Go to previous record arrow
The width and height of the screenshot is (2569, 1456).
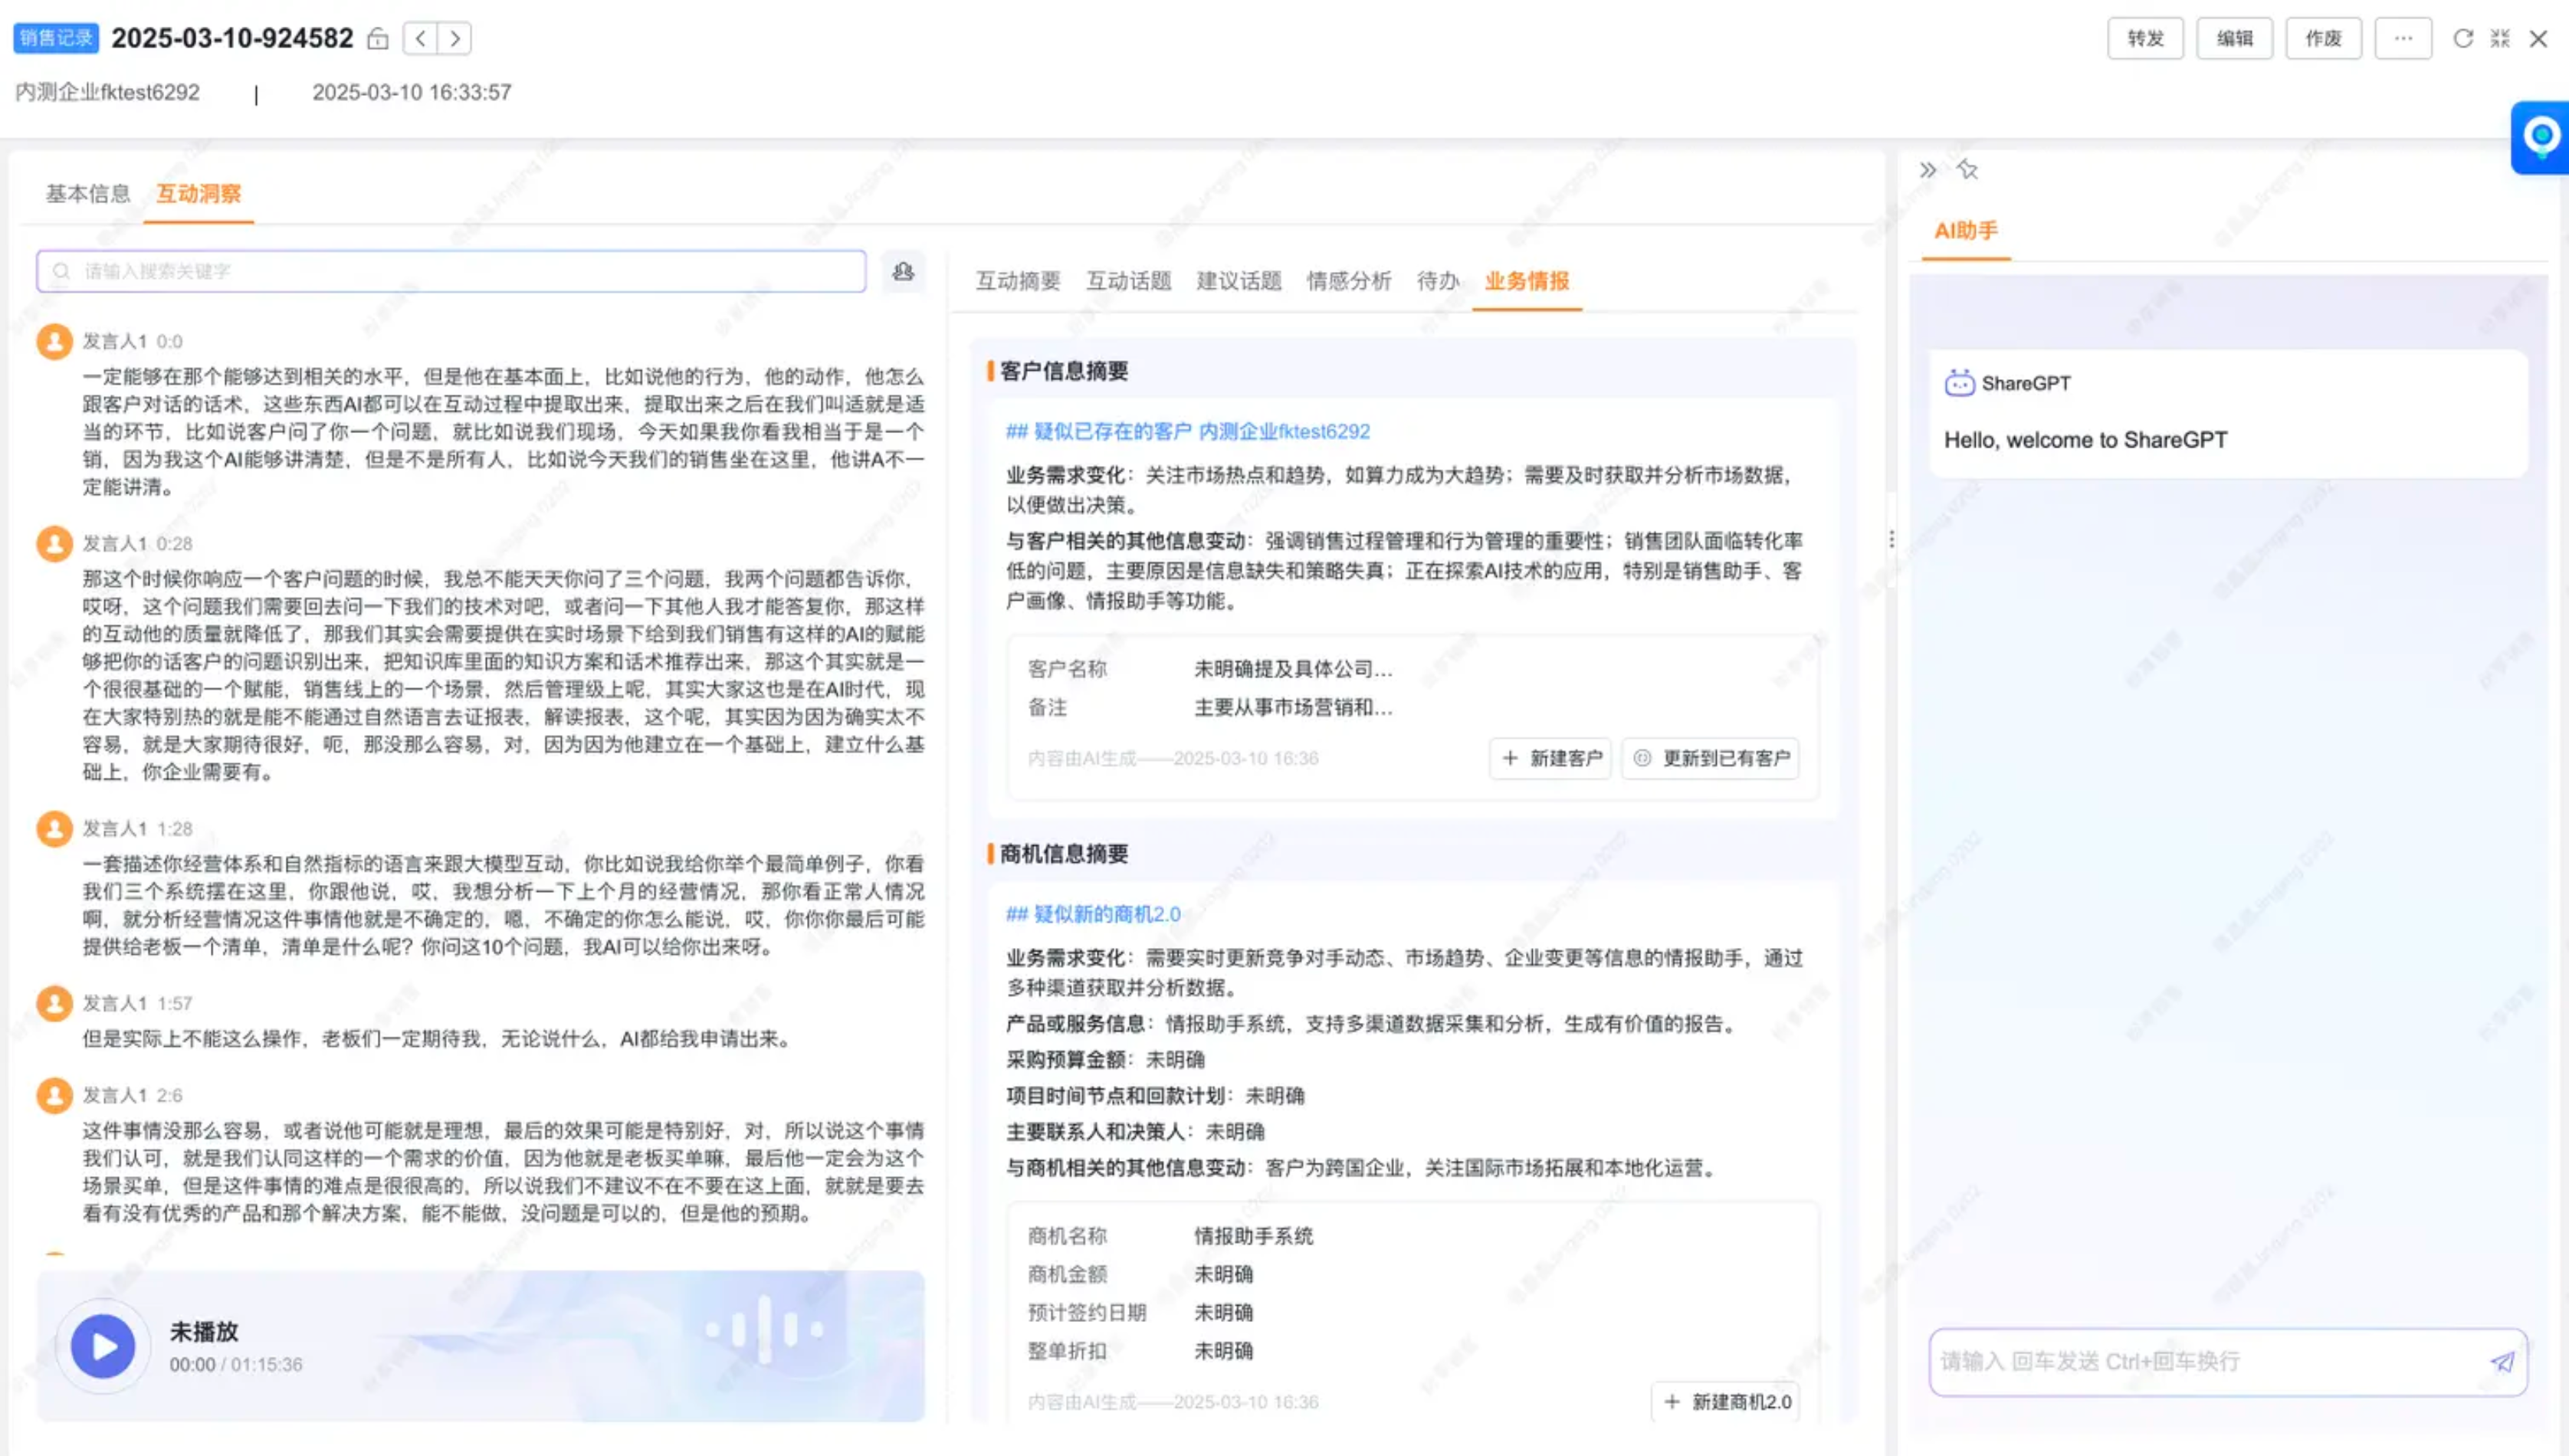[x=421, y=39]
